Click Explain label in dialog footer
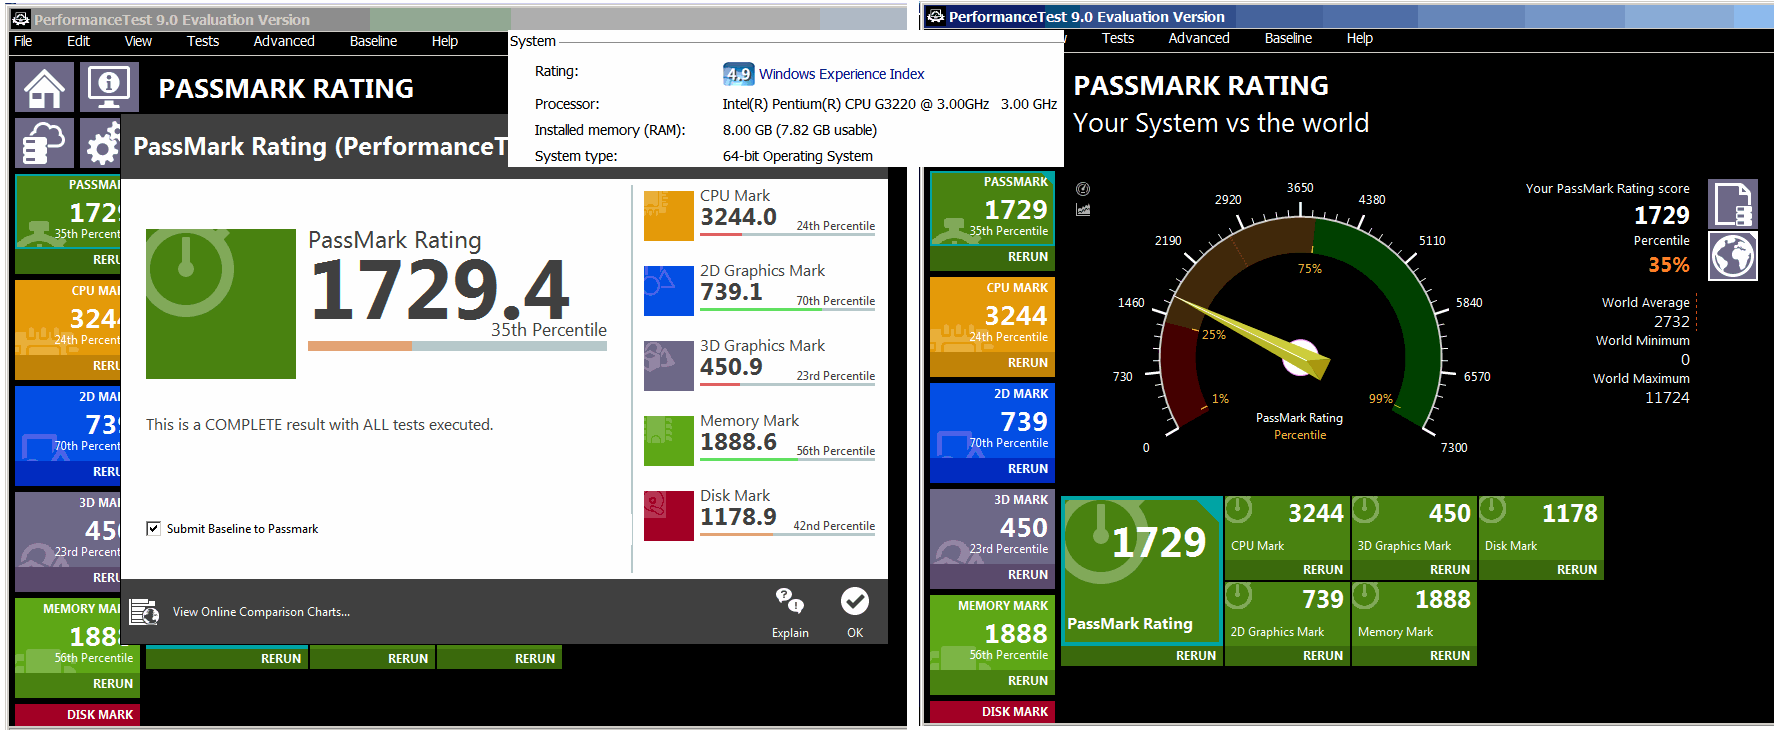Viewport: 1774px width, 730px height. tap(790, 633)
